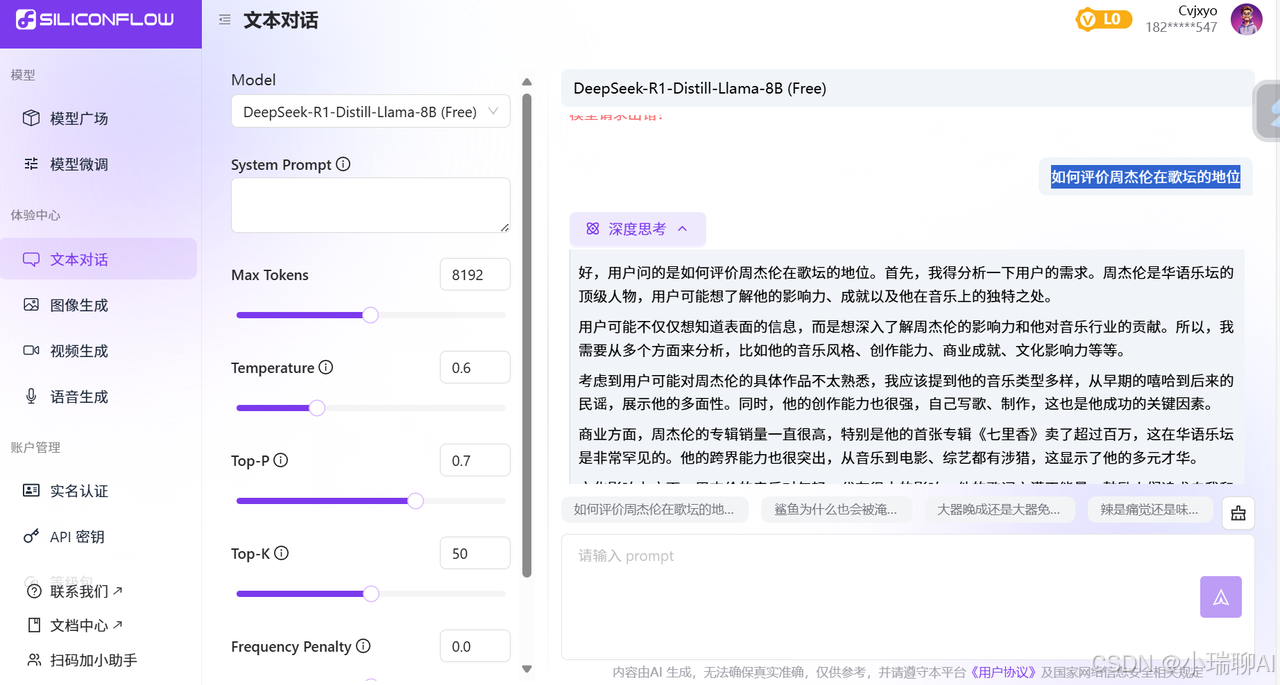
Task: Click Top-K value field 50
Action: click(x=475, y=554)
